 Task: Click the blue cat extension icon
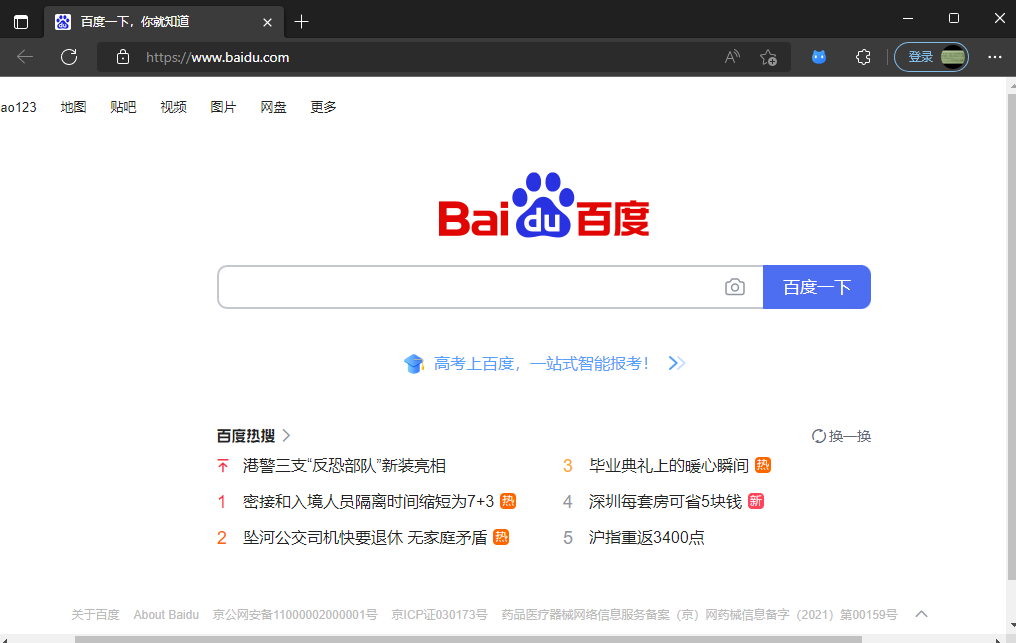coord(819,57)
